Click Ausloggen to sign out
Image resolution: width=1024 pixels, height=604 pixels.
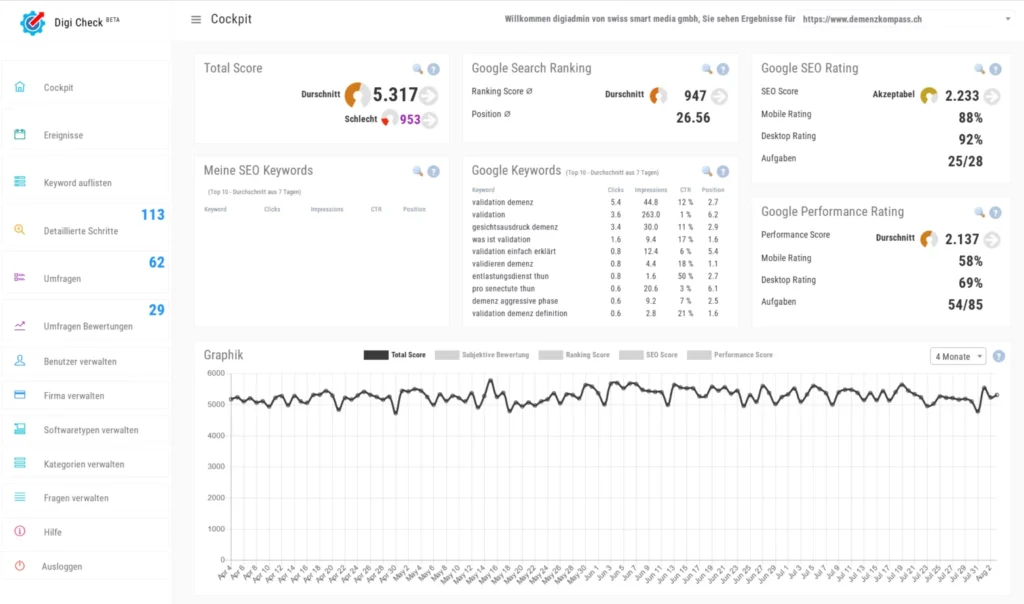click(x=62, y=566)
